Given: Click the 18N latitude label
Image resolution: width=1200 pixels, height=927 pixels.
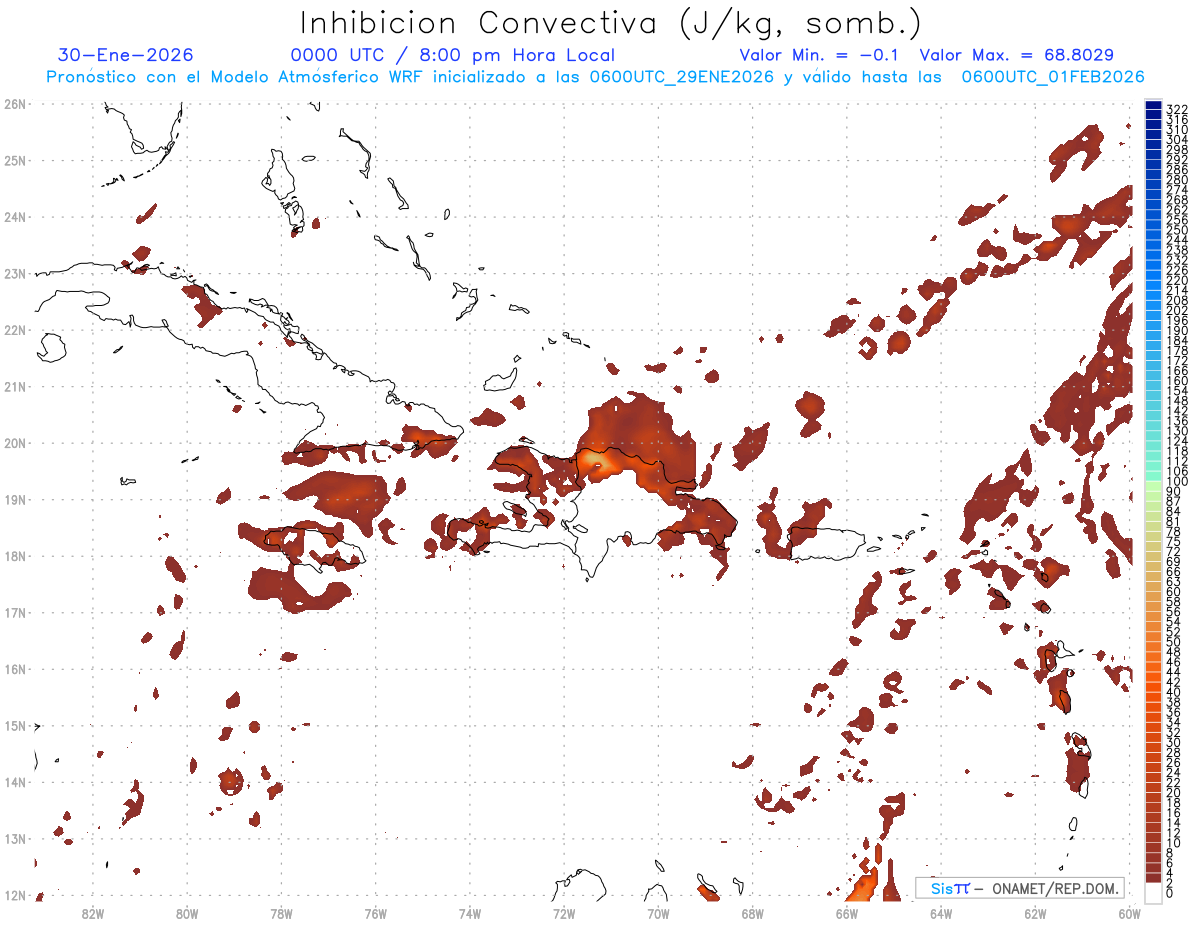Looking at the screenshot, I should [15, 556].
